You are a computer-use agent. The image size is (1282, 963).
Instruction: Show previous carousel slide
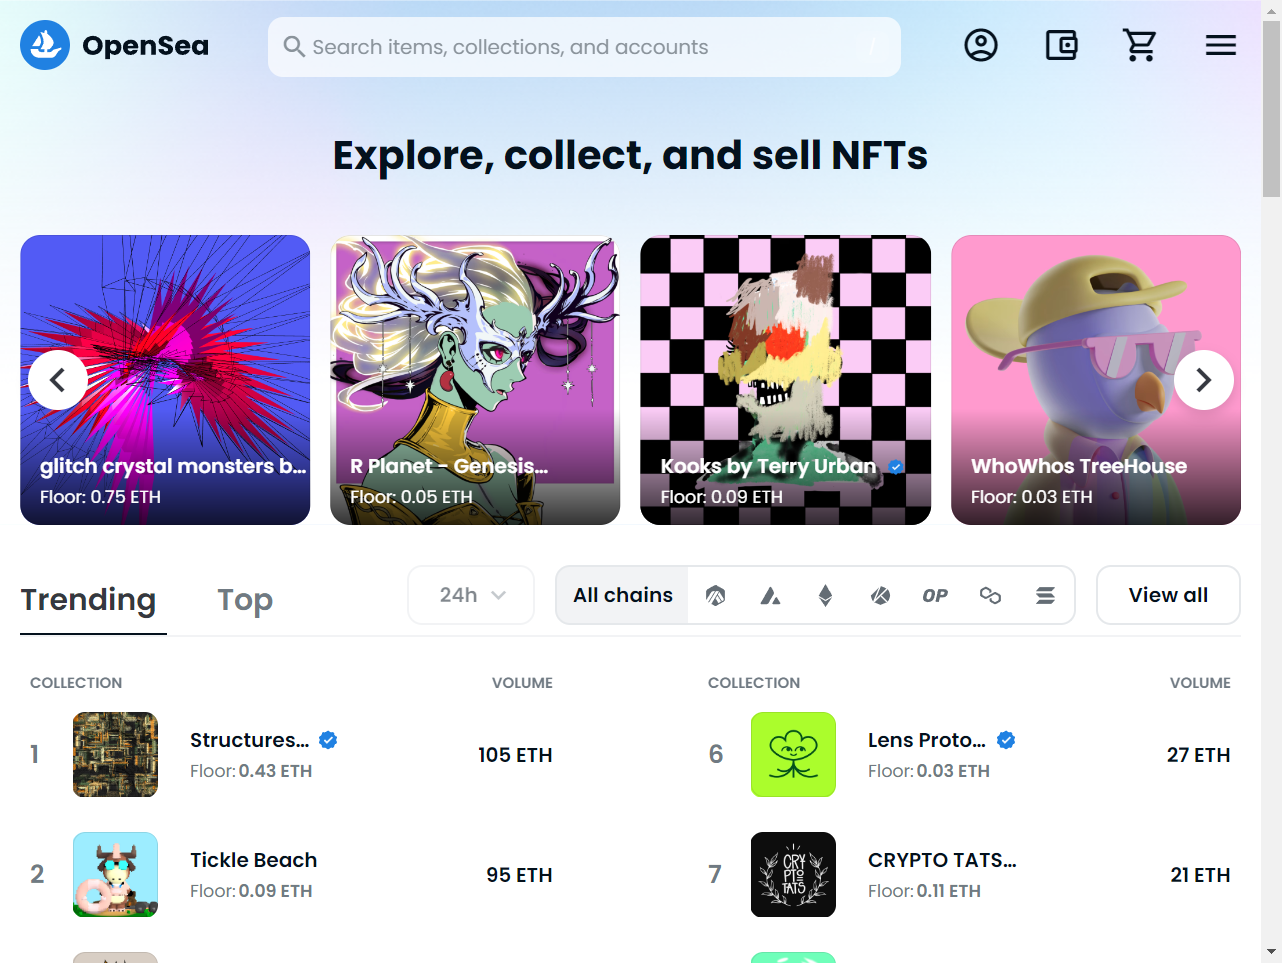[x=58, y=380]
